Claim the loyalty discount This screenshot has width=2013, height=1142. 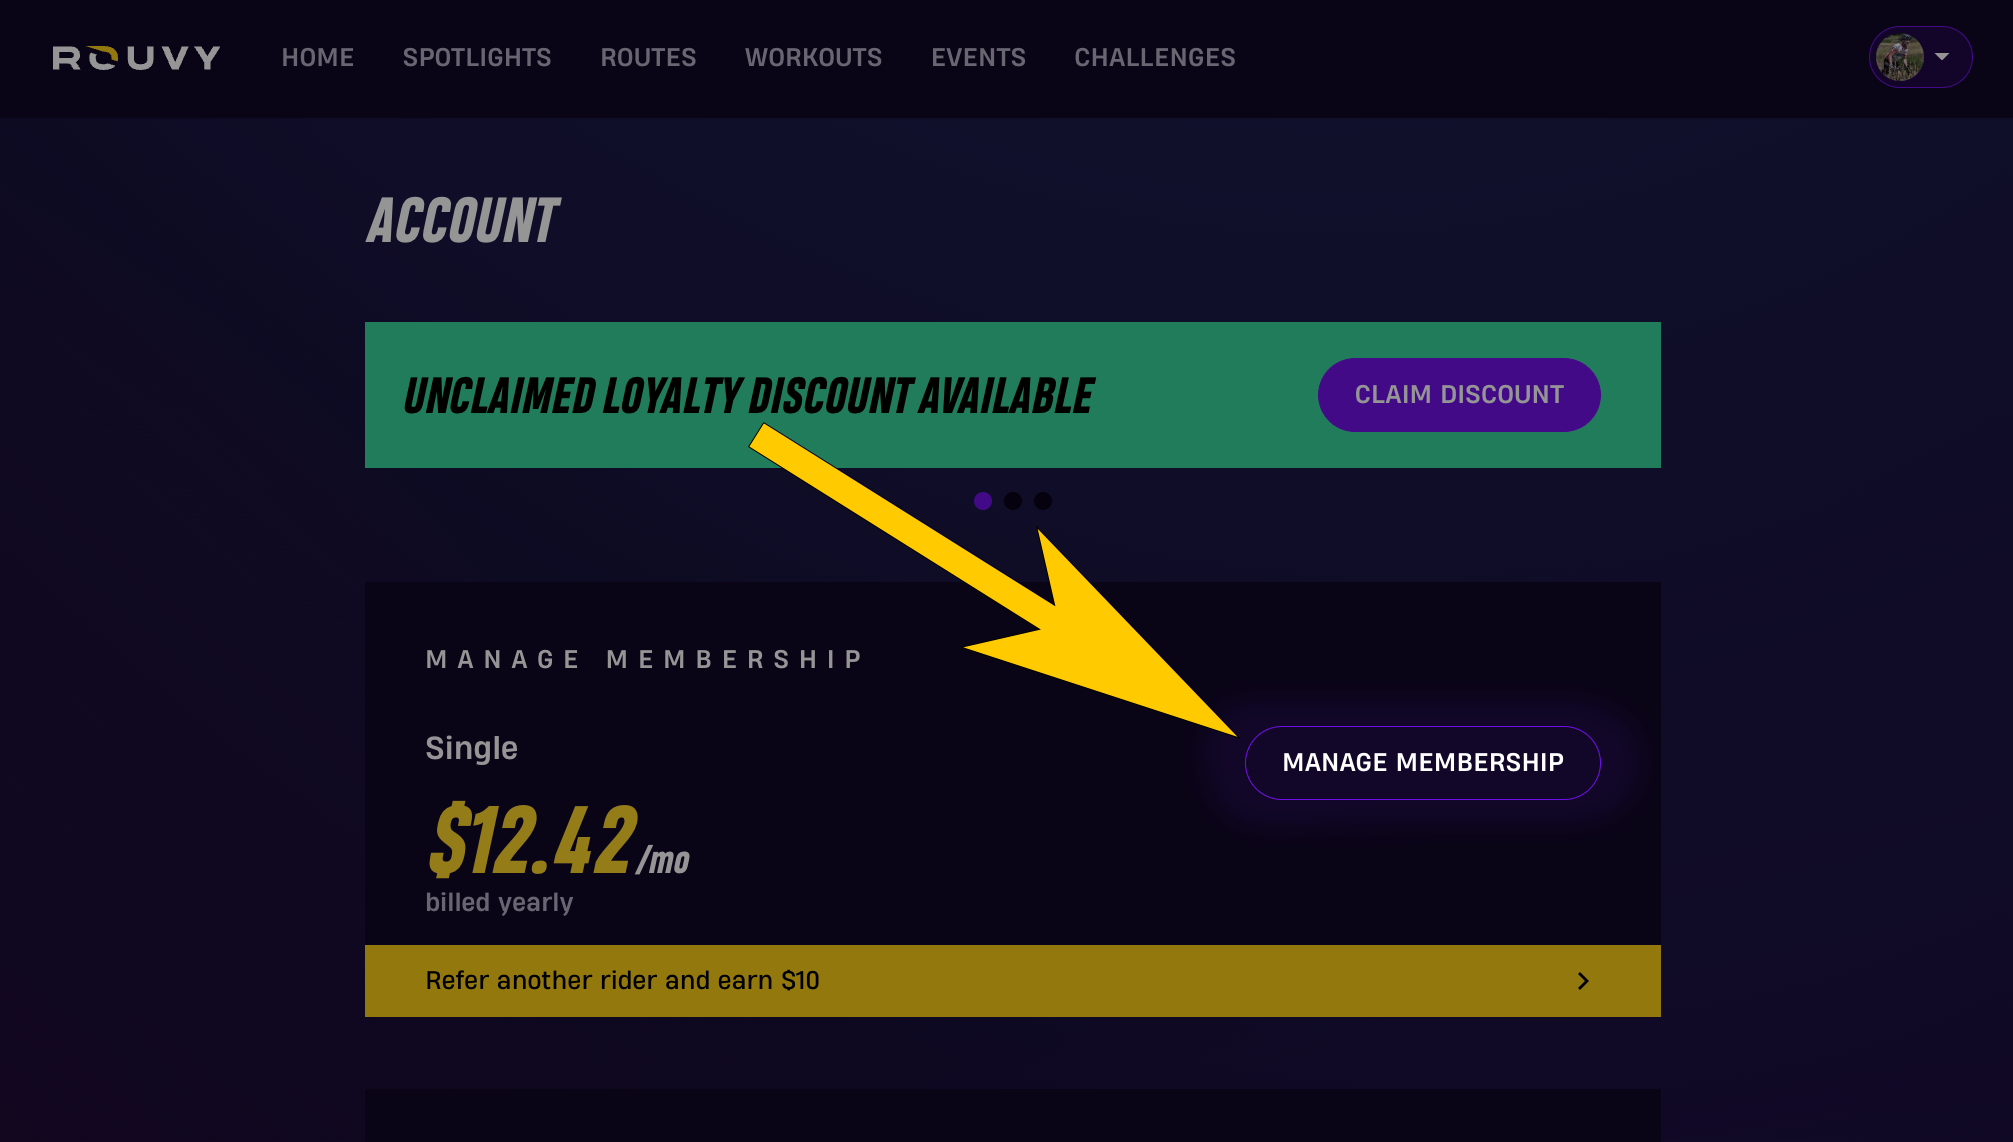[x=1459, y=395]
